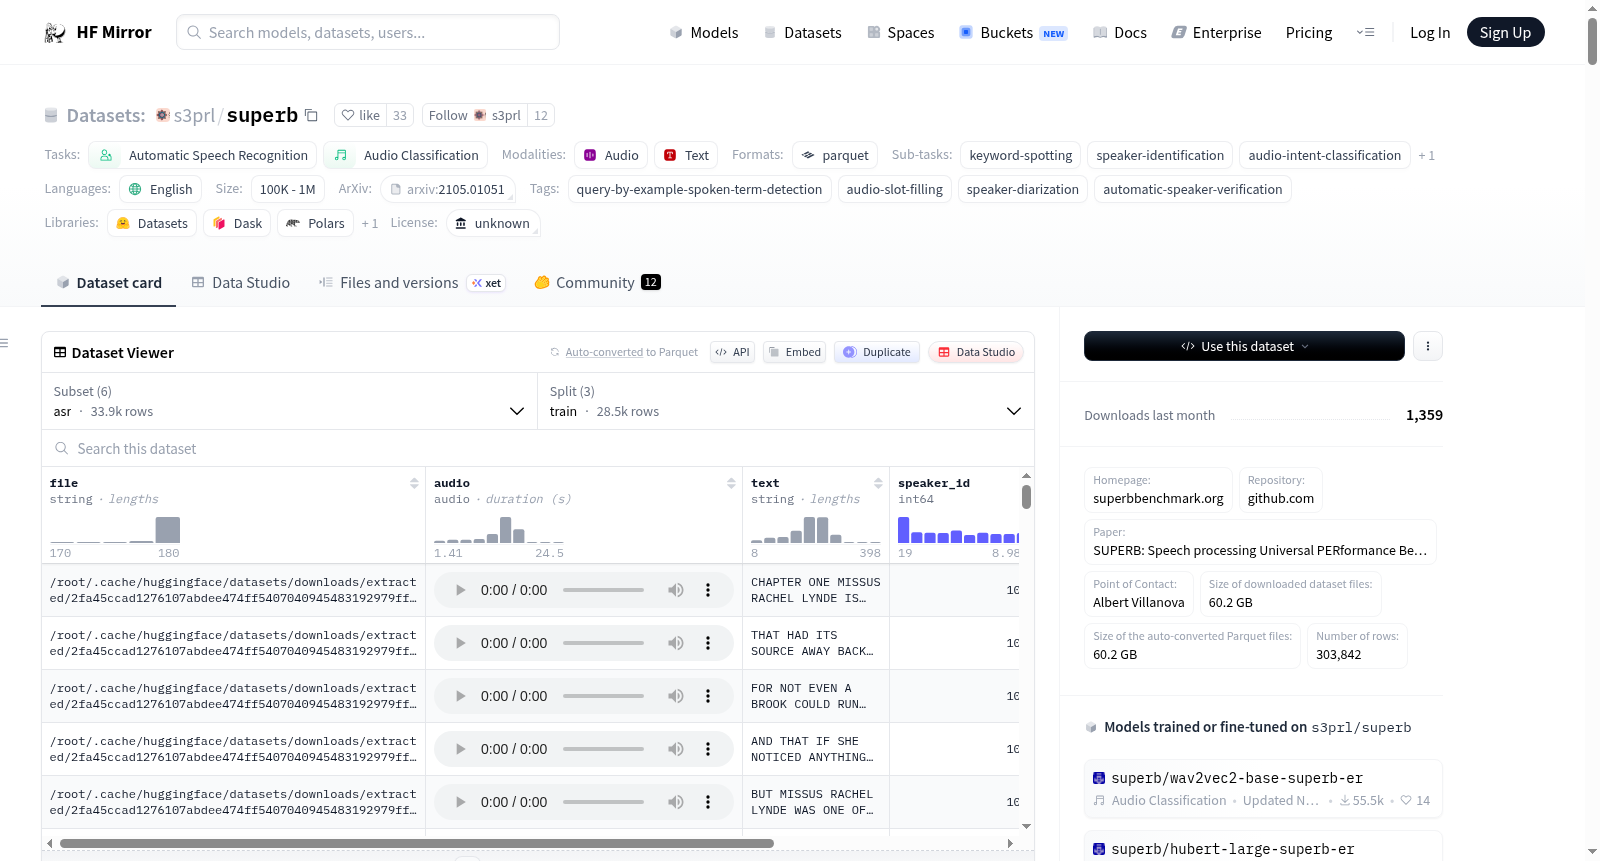Focus the Search this dataset field

538,449
